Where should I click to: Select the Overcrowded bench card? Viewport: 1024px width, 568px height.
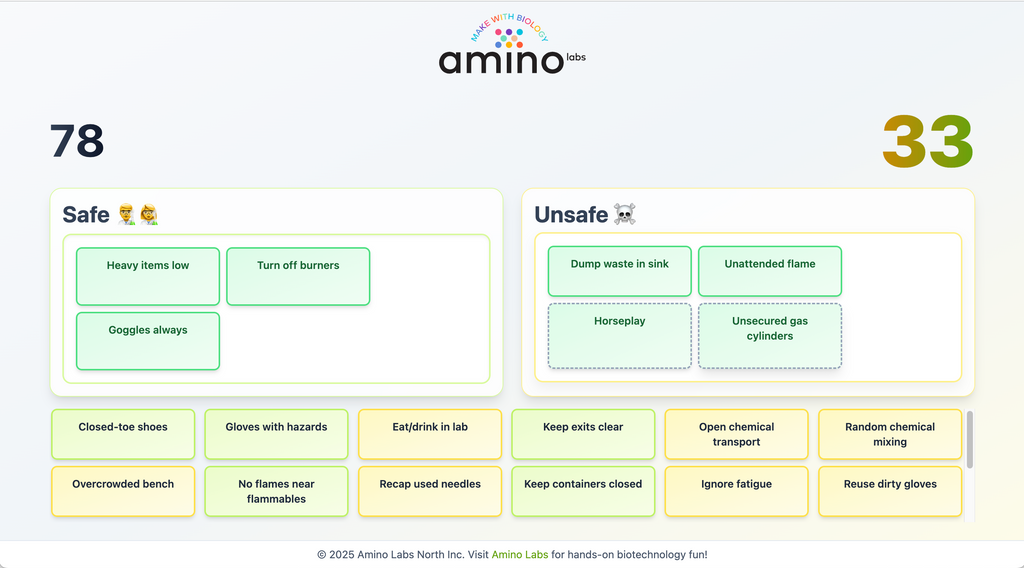point(123,492)
